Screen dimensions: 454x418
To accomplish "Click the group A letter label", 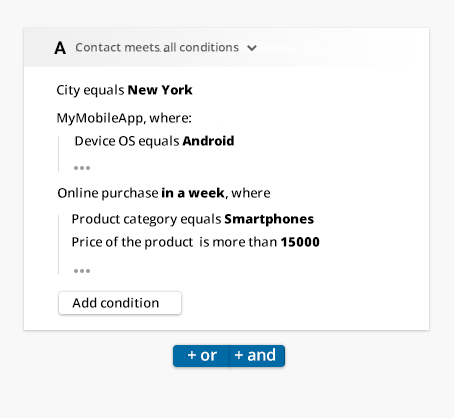I will point(60,48).
